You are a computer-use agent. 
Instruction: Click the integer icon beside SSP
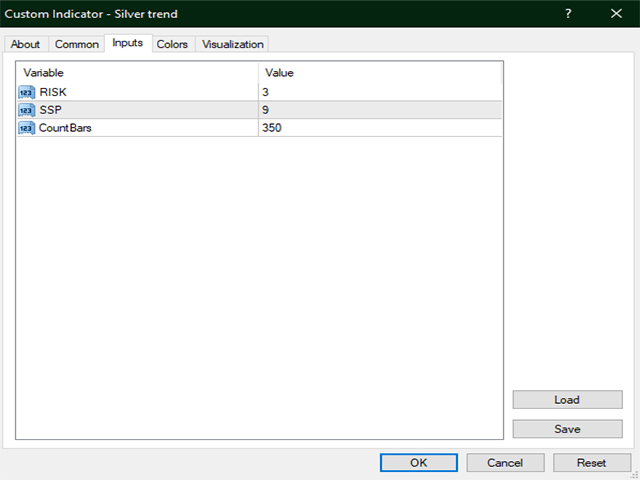(x=27, y=110)
